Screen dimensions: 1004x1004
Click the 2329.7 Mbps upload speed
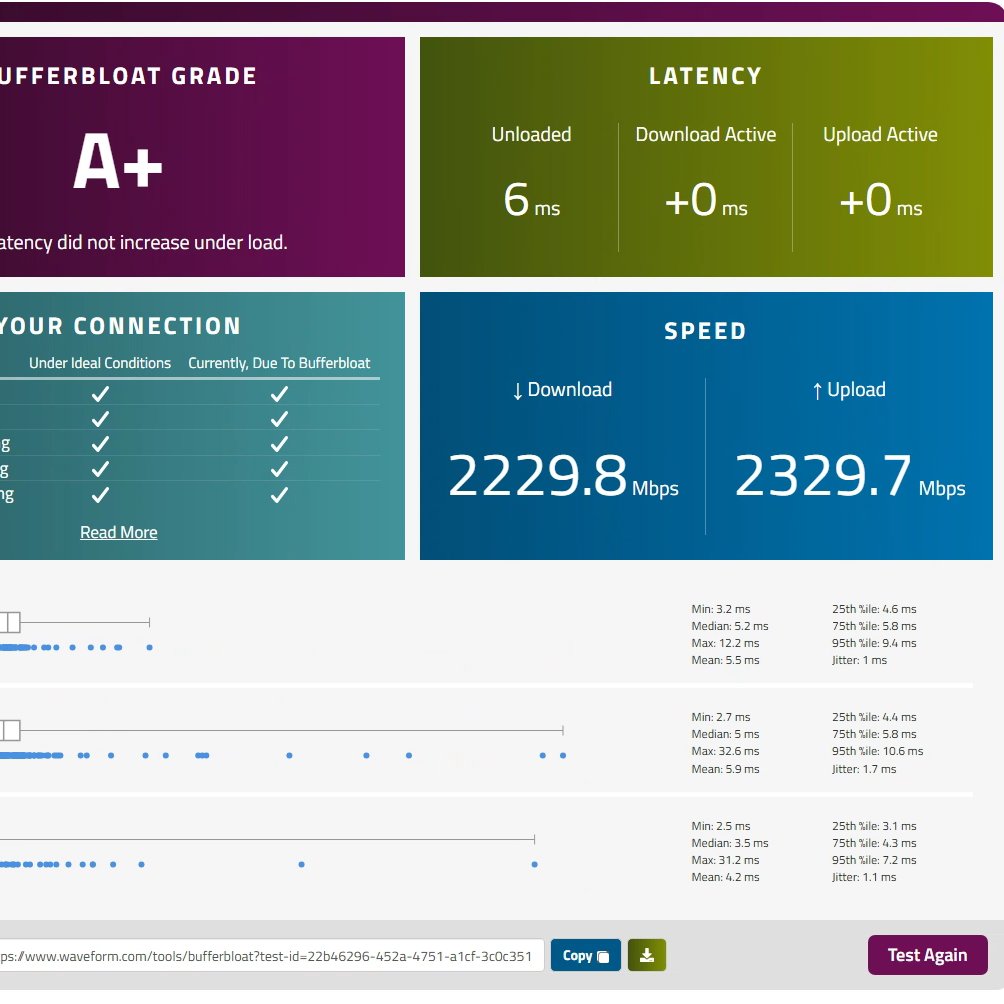point(850,475)
